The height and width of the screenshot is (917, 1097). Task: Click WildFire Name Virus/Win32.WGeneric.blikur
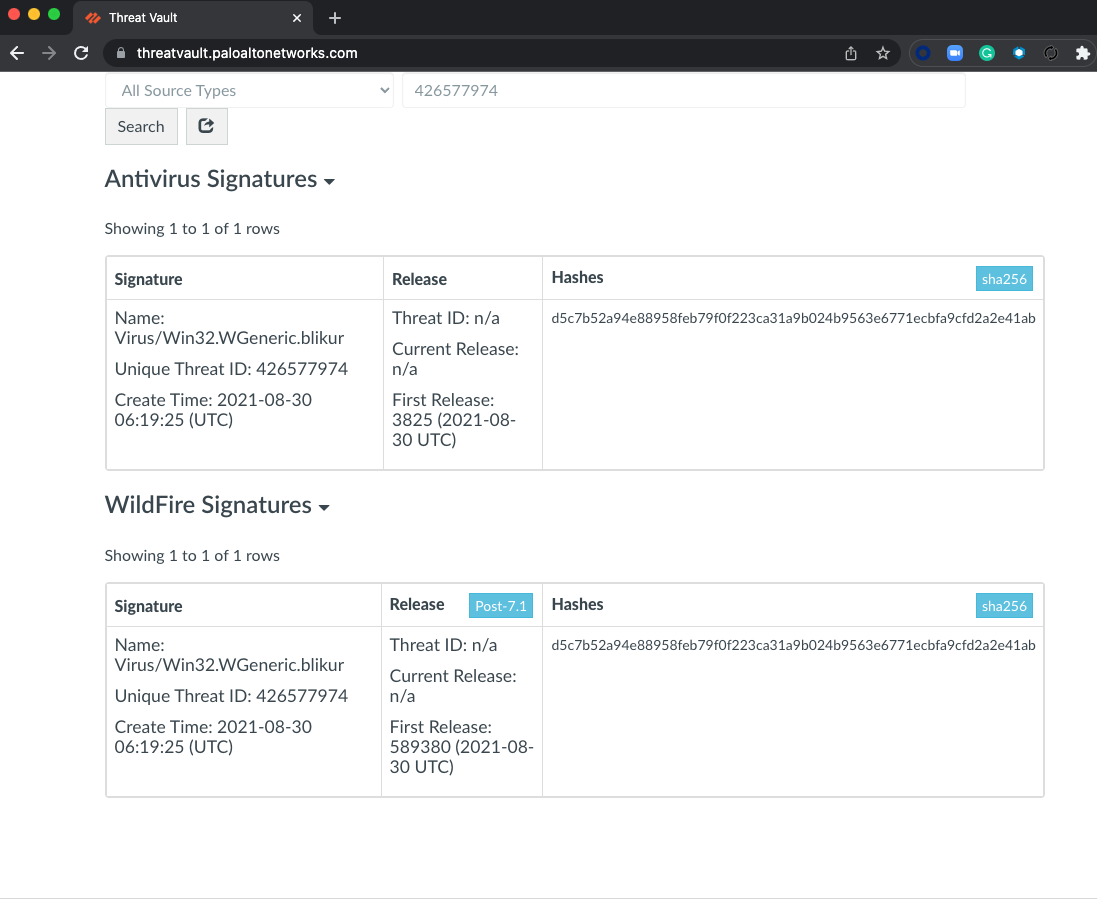[x=229, y=655]
